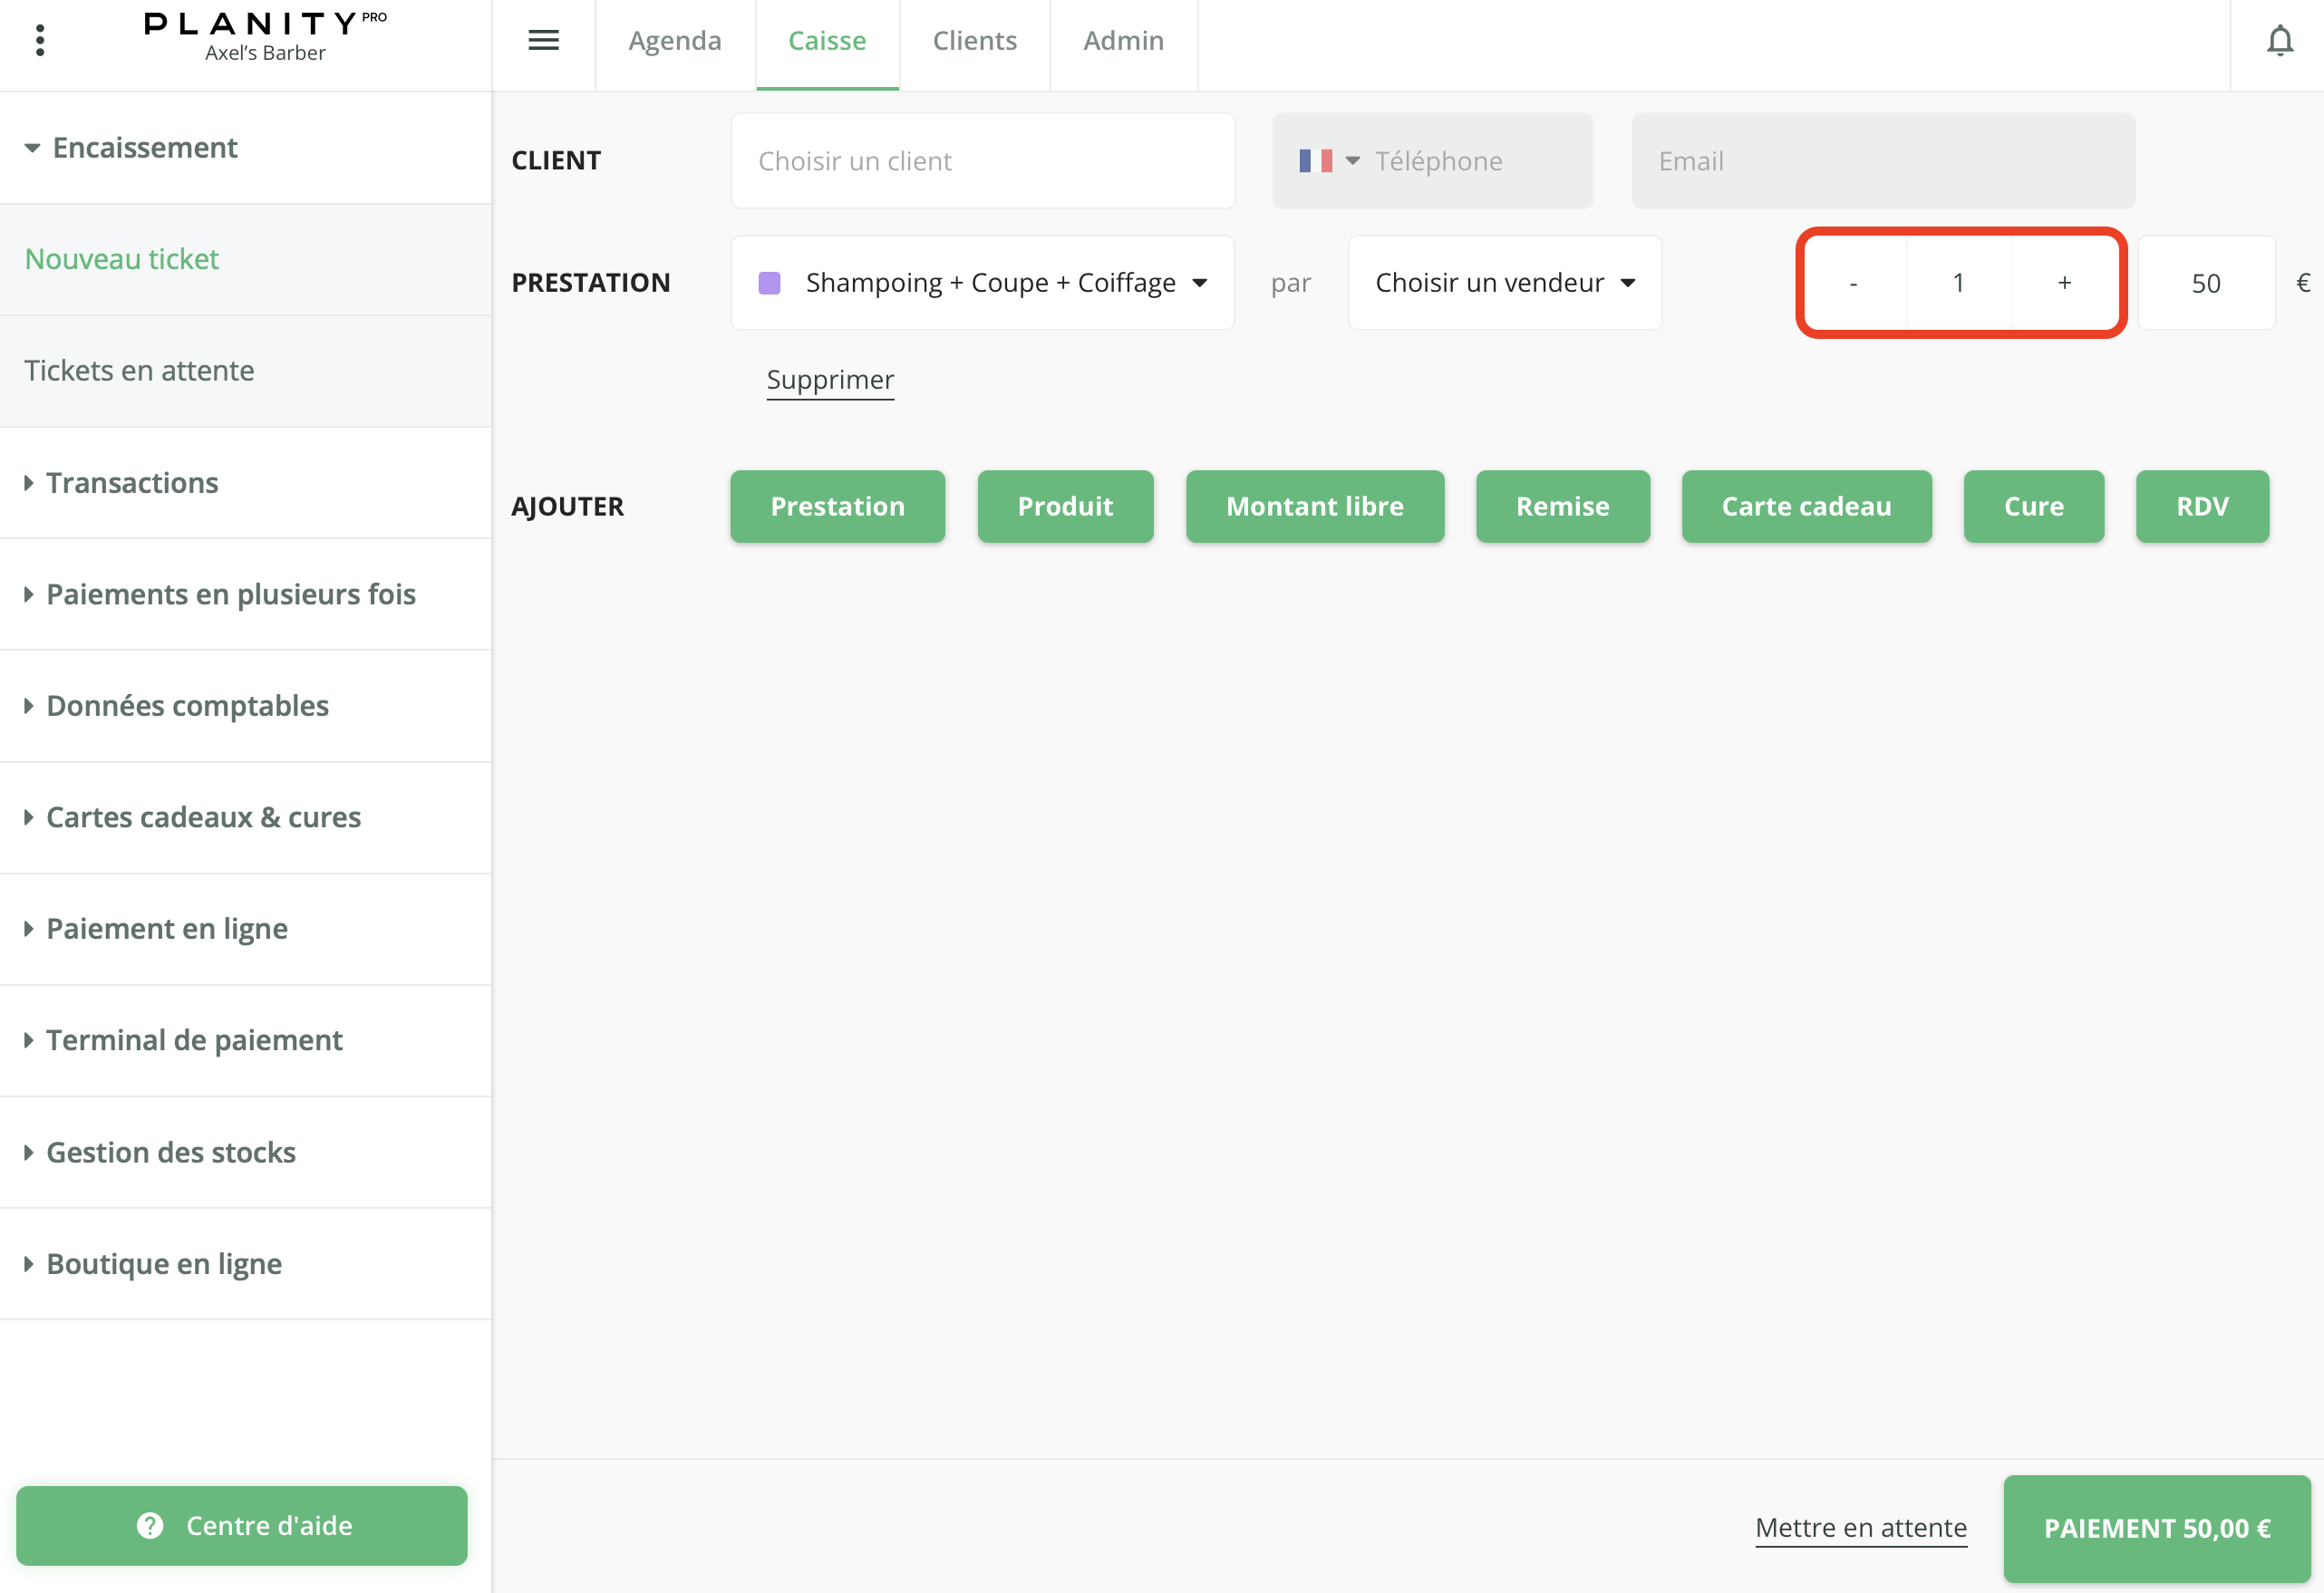Increase quantity with plus button
2324x1593 pixels.
[2064, 283]
